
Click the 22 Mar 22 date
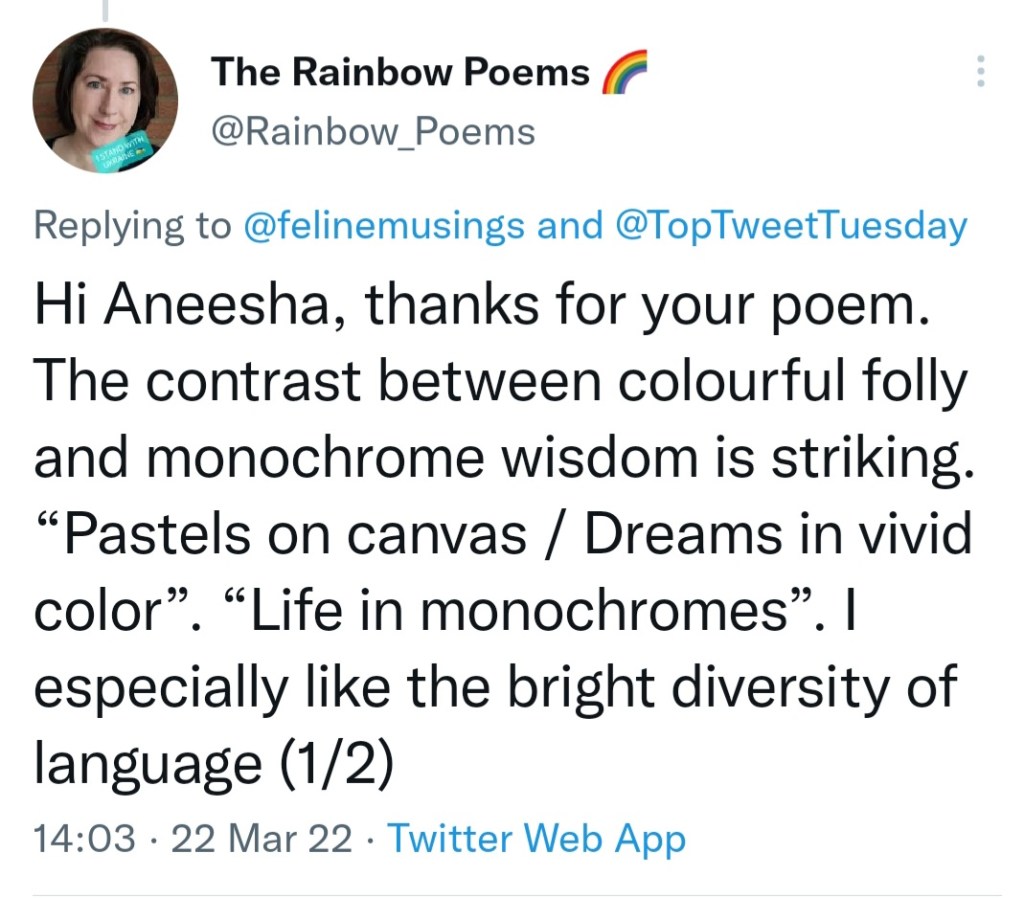[262, 837]
